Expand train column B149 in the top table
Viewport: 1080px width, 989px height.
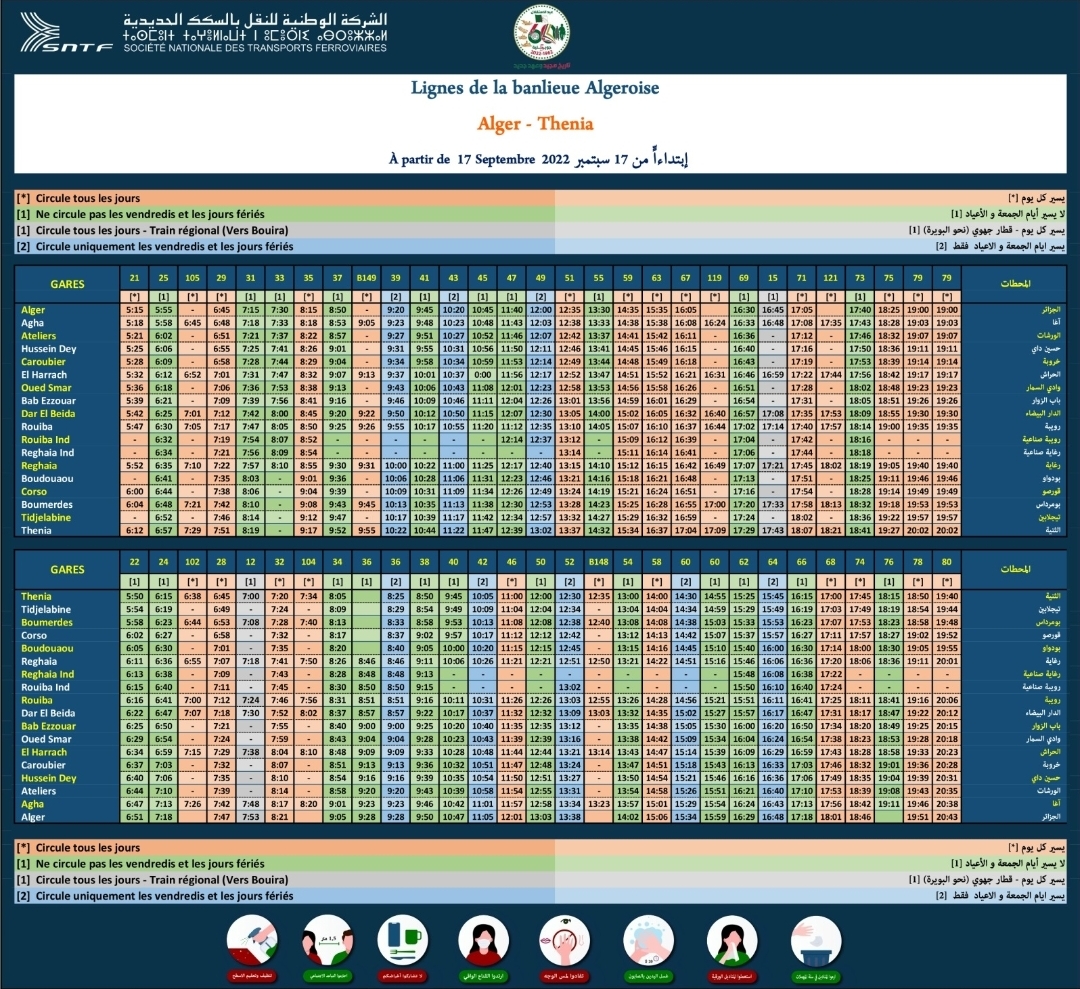(367, 279)
